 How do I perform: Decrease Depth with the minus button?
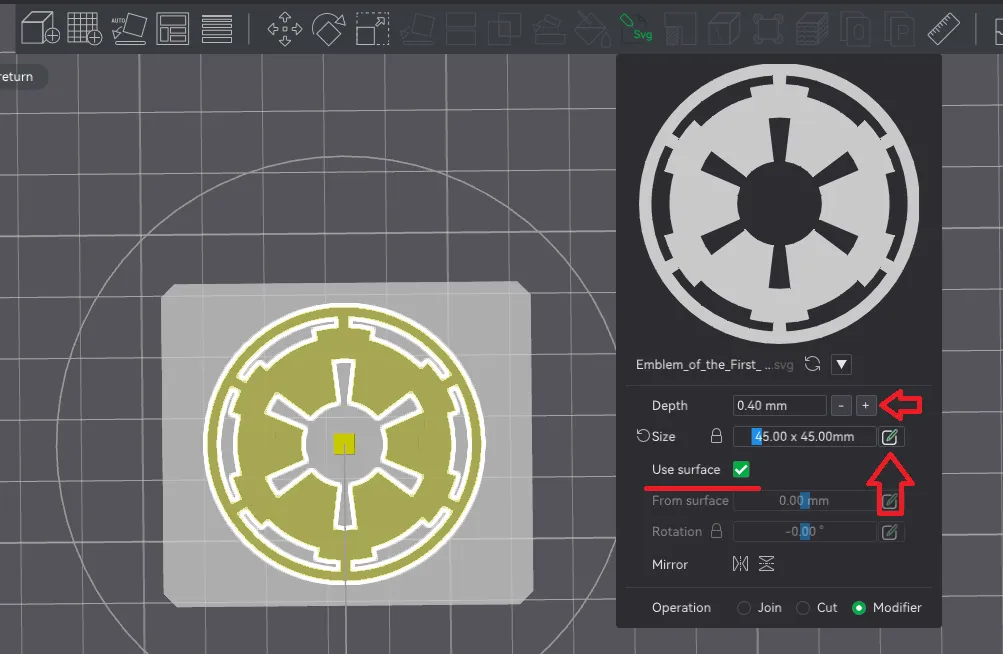[x=841, y=405]
